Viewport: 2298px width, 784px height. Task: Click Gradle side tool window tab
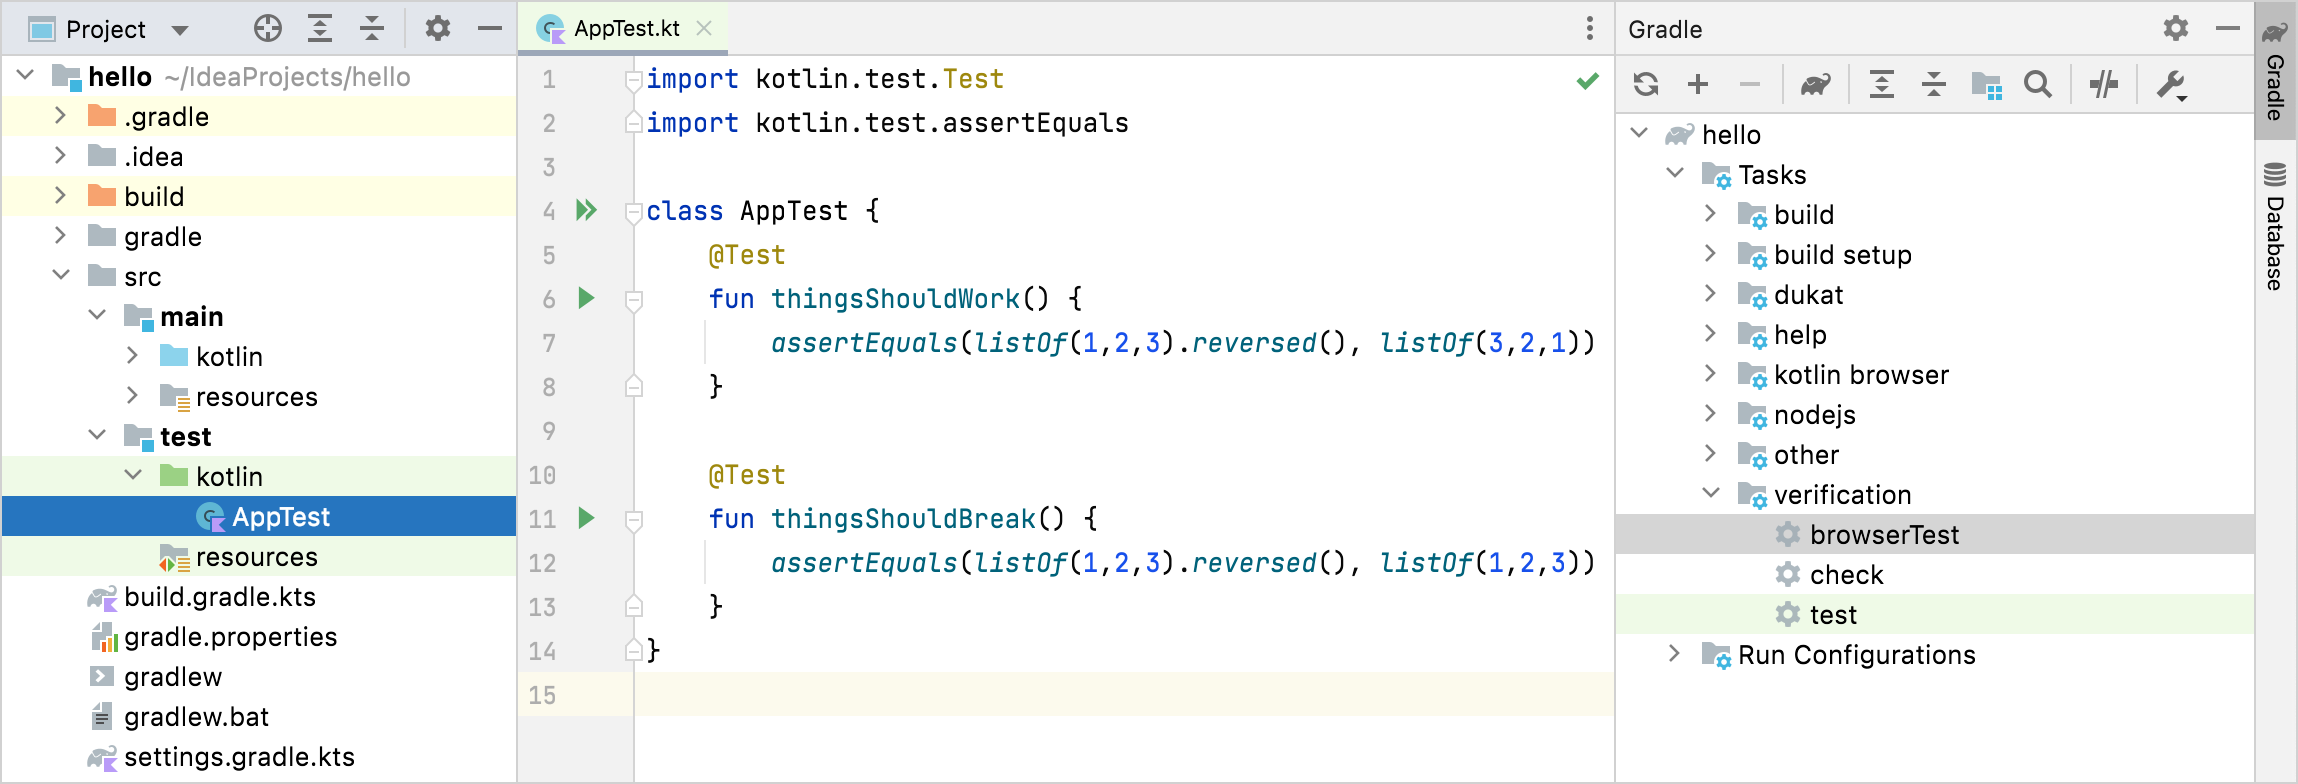click(x=2275, y=69)
